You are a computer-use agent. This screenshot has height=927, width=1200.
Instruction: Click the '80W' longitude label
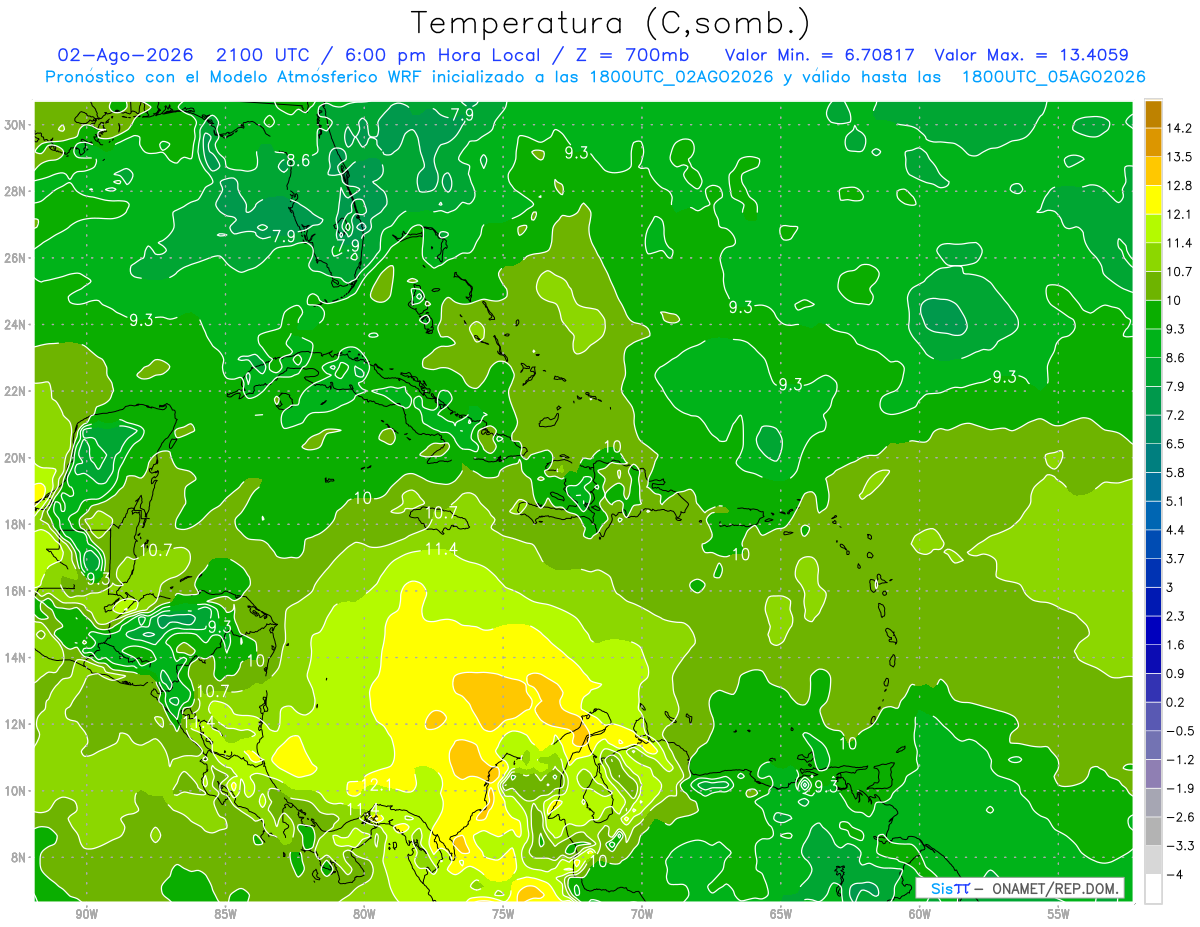point(364,914)
